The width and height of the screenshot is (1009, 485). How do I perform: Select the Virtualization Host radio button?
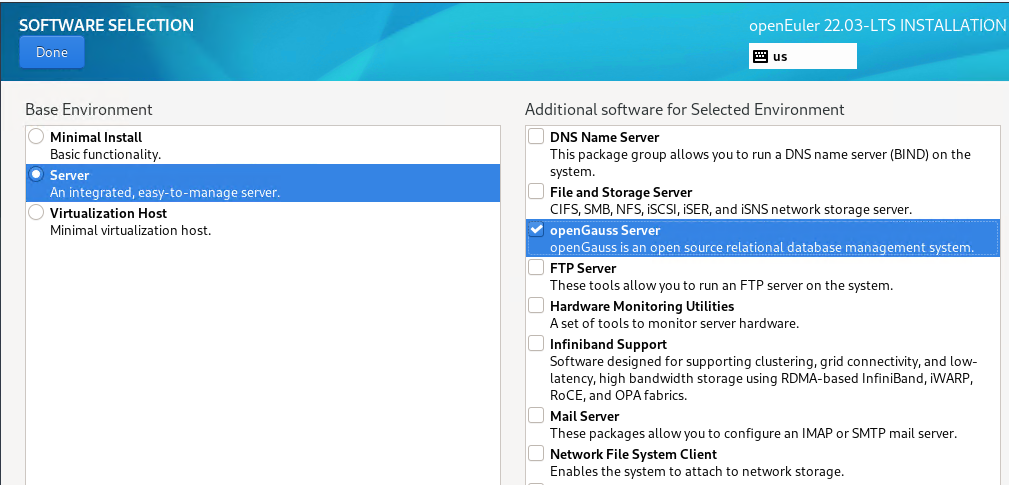point(37,213)
